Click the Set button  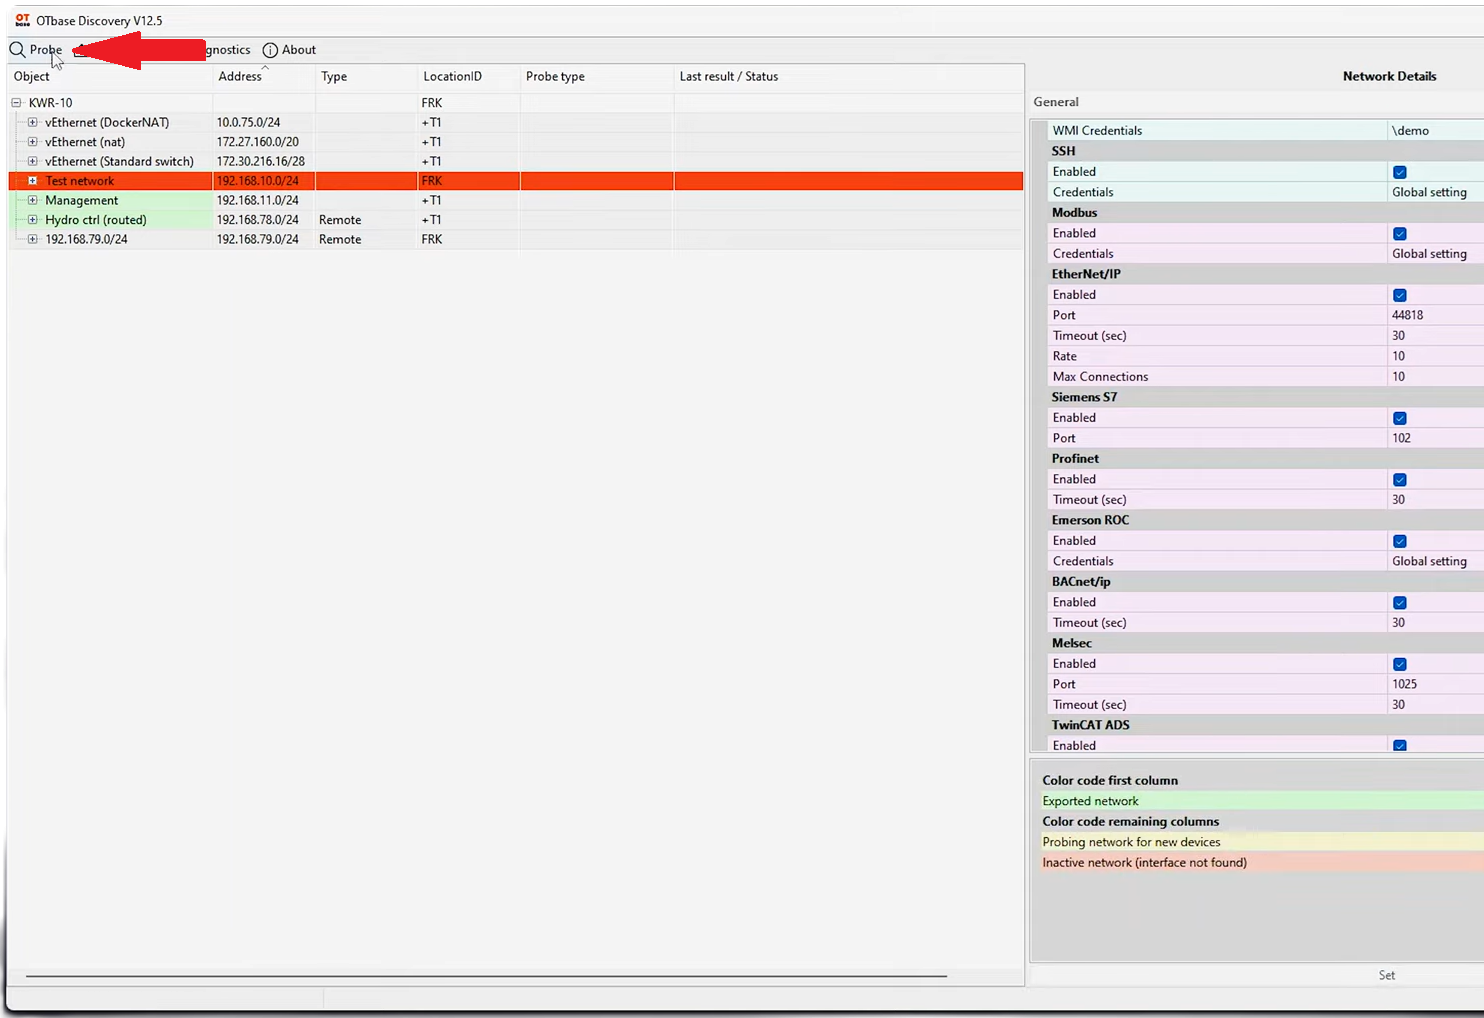(x=1387, y=975)
